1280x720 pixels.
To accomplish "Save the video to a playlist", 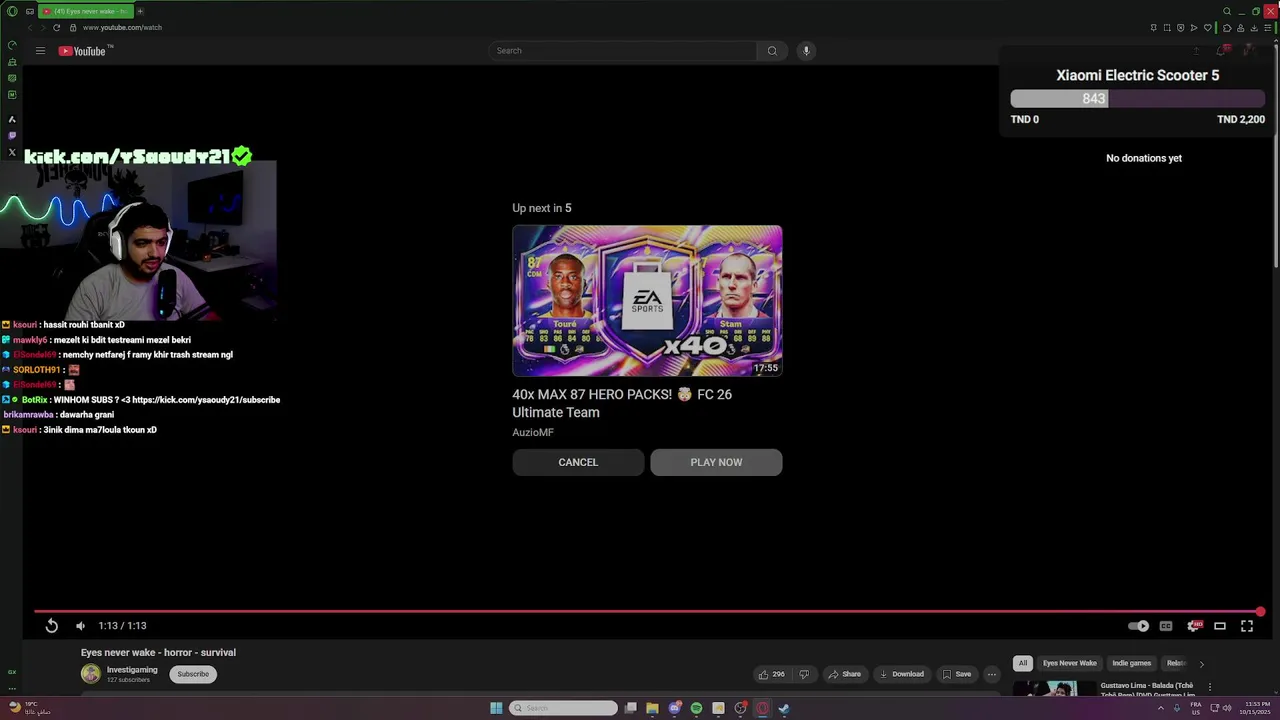I will point(957,674).
